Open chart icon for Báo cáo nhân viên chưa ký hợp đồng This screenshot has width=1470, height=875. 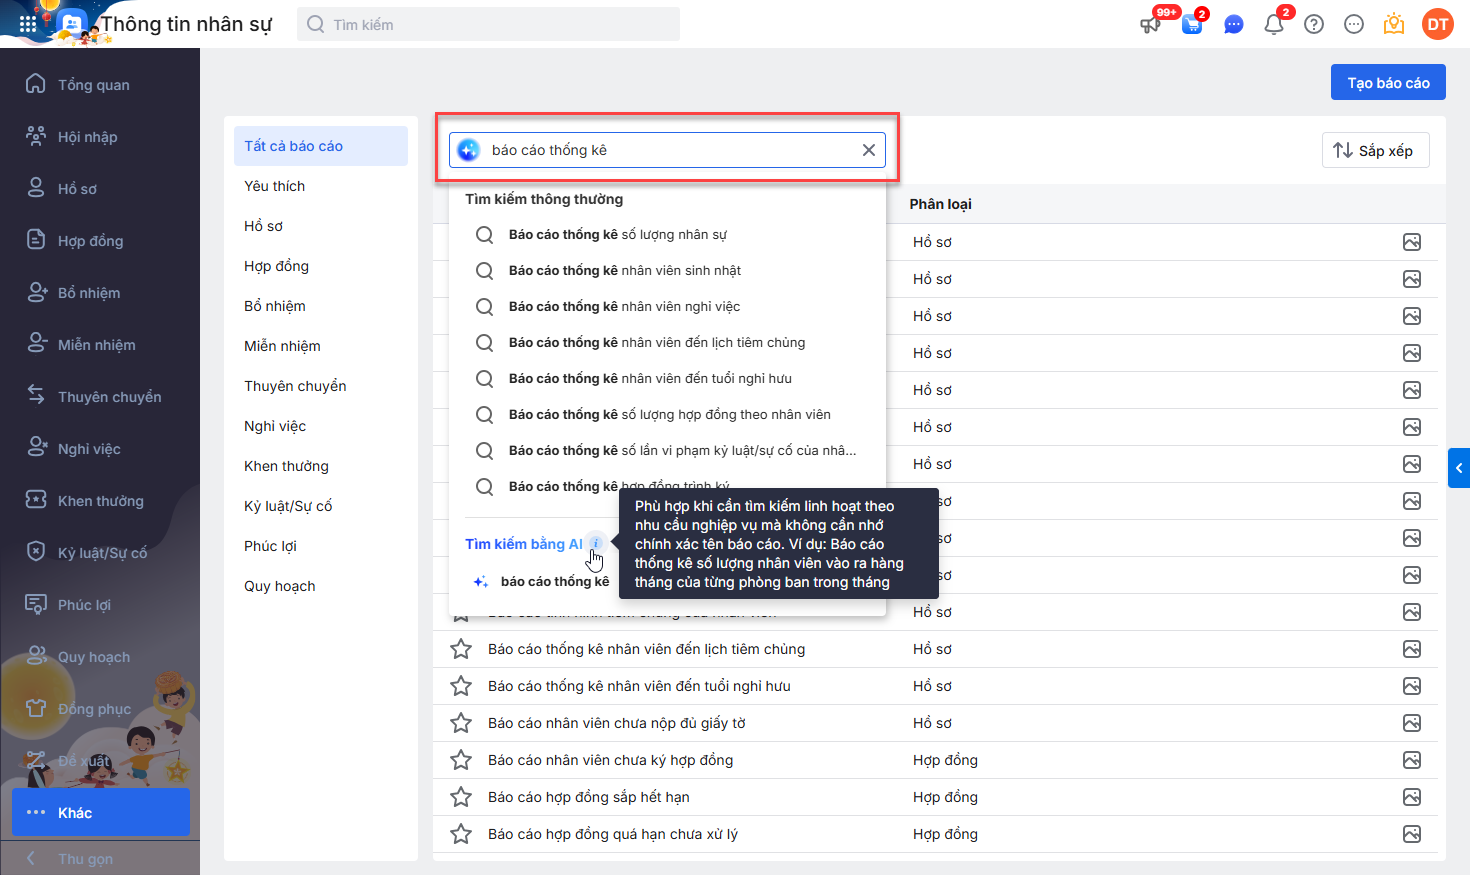1412,760
